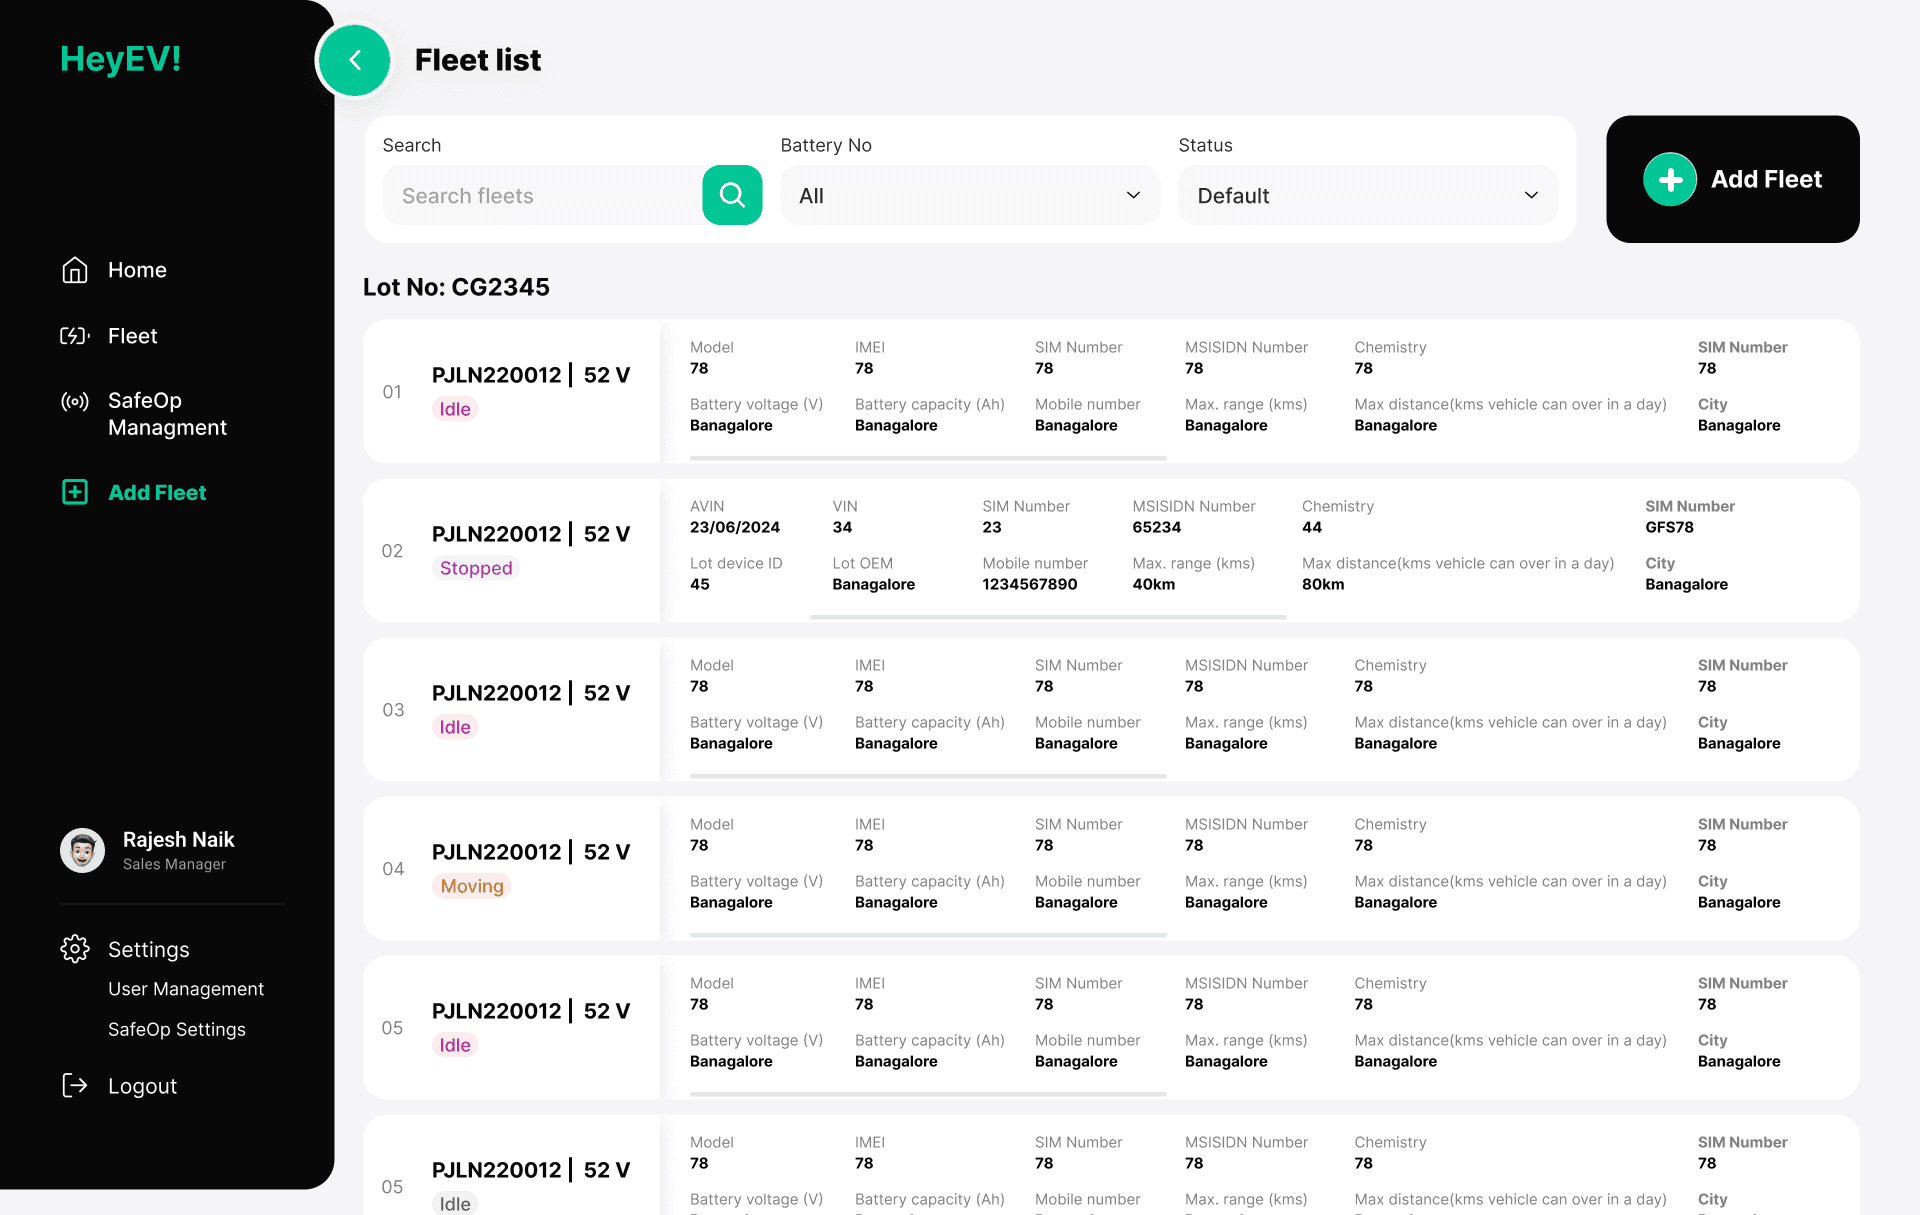Click the Settings gear icon
The width and height of the screenshot is (1920, 1215).
click(x=75, y=949)
